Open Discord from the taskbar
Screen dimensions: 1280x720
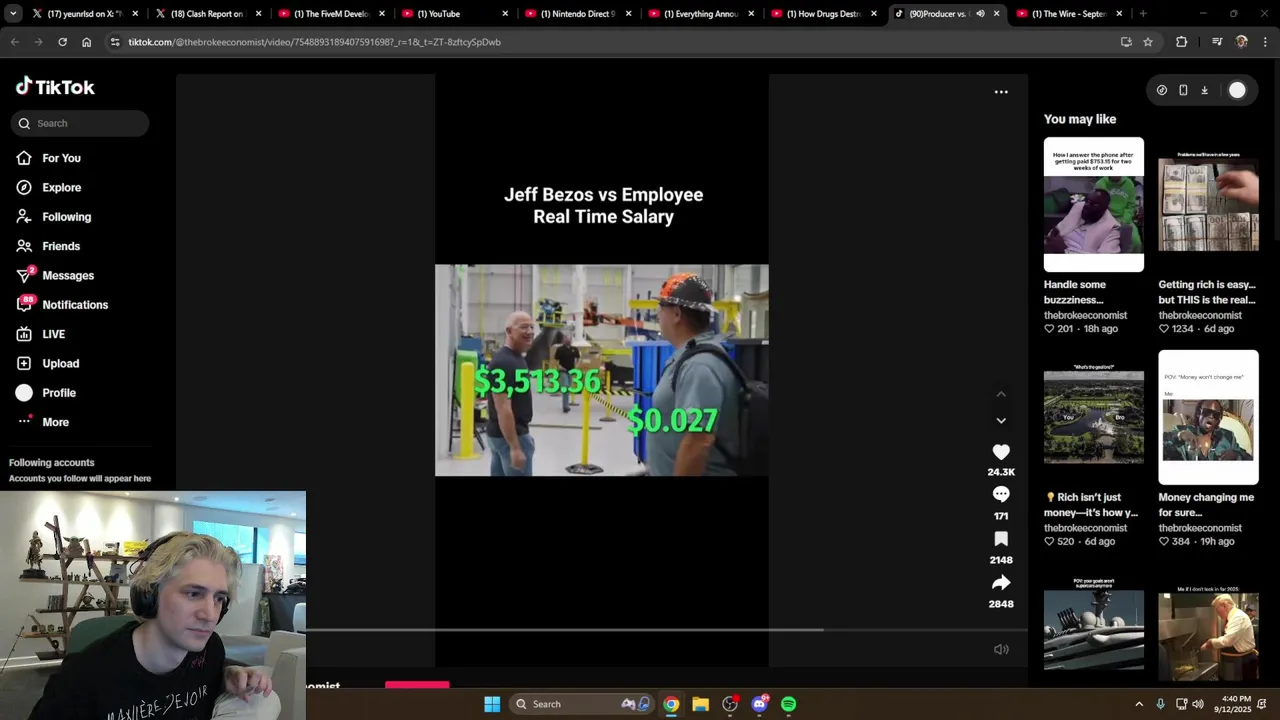point(759,704)
